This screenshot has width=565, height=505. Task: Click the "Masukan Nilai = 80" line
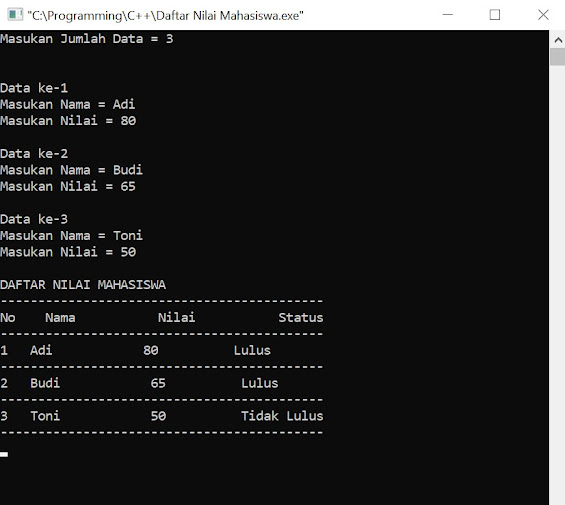click(x=68, y=121)
